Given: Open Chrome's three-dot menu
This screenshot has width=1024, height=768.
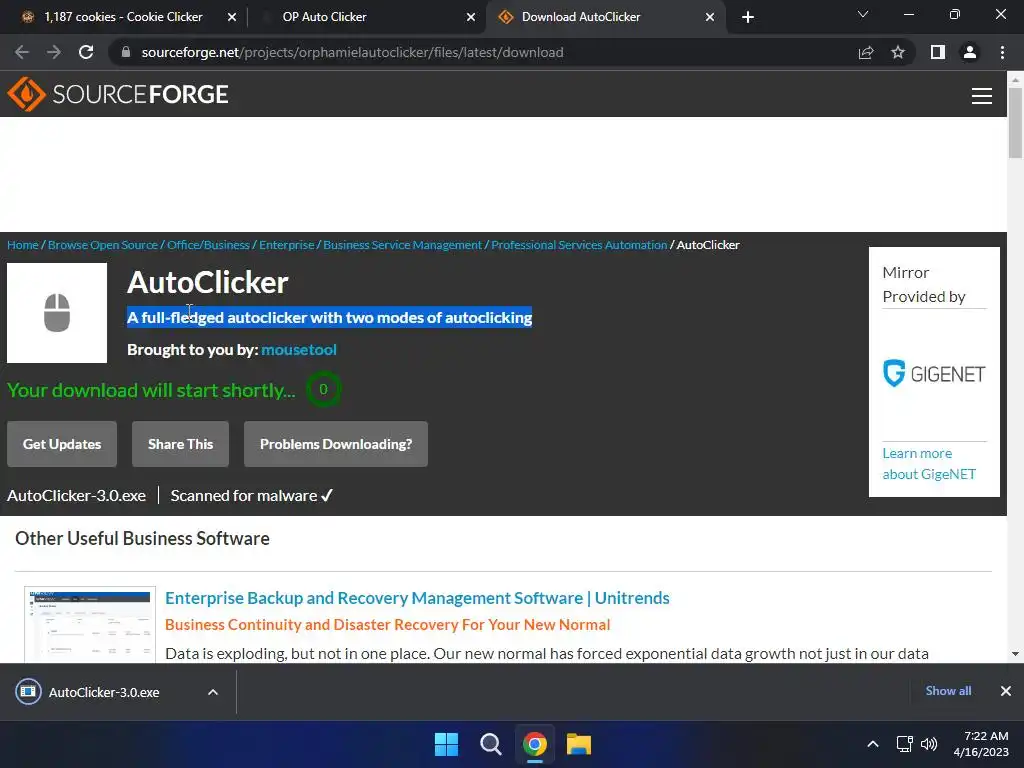Looking at the screenshot, I should pos(1002,52).
